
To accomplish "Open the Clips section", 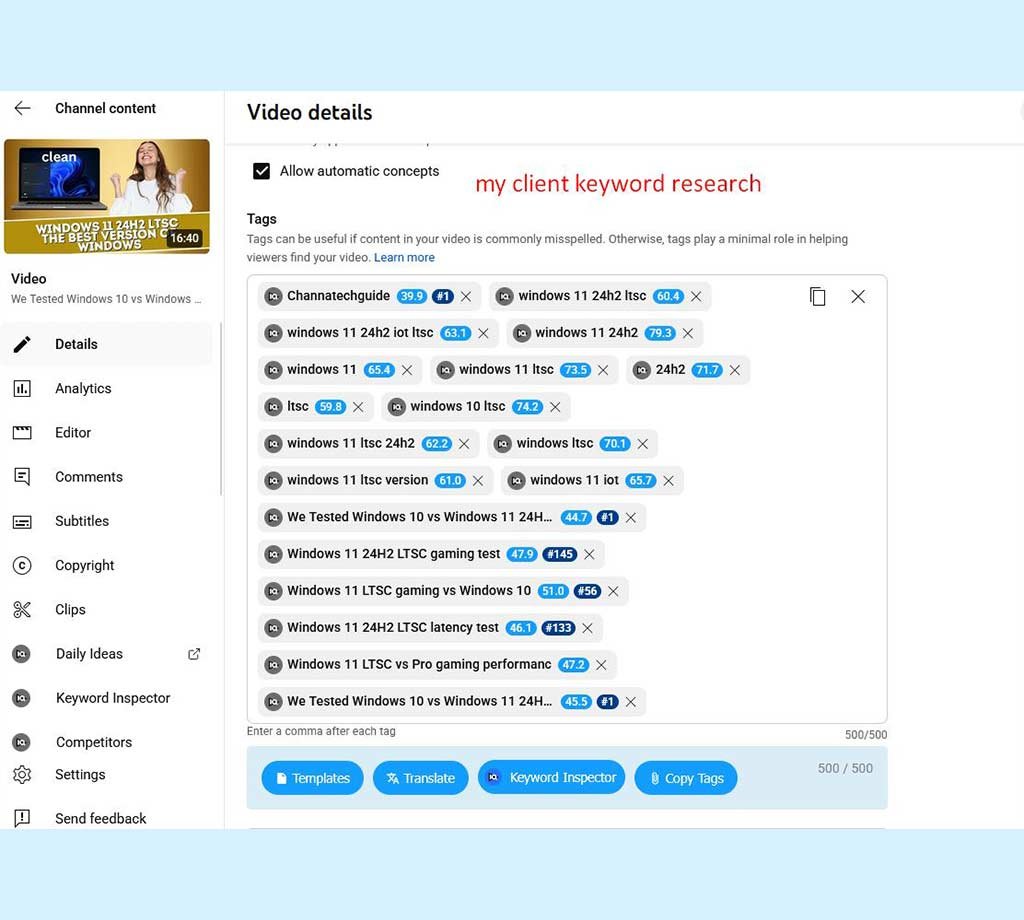I will pos(71,609).
